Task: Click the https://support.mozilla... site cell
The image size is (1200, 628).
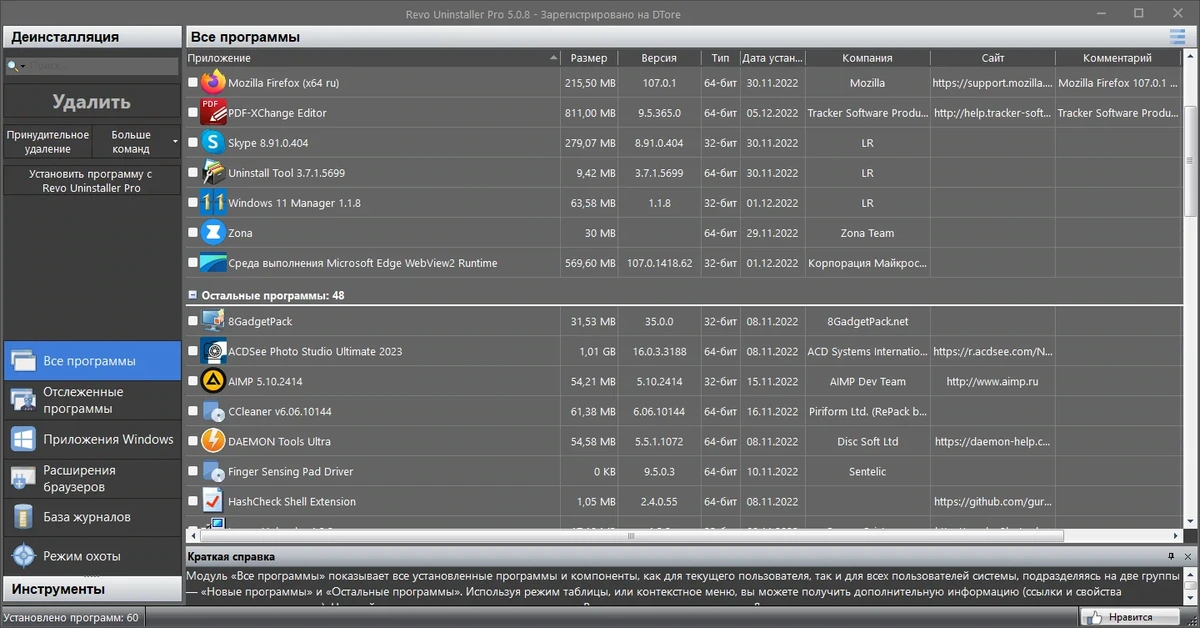Action: (992, 83)
